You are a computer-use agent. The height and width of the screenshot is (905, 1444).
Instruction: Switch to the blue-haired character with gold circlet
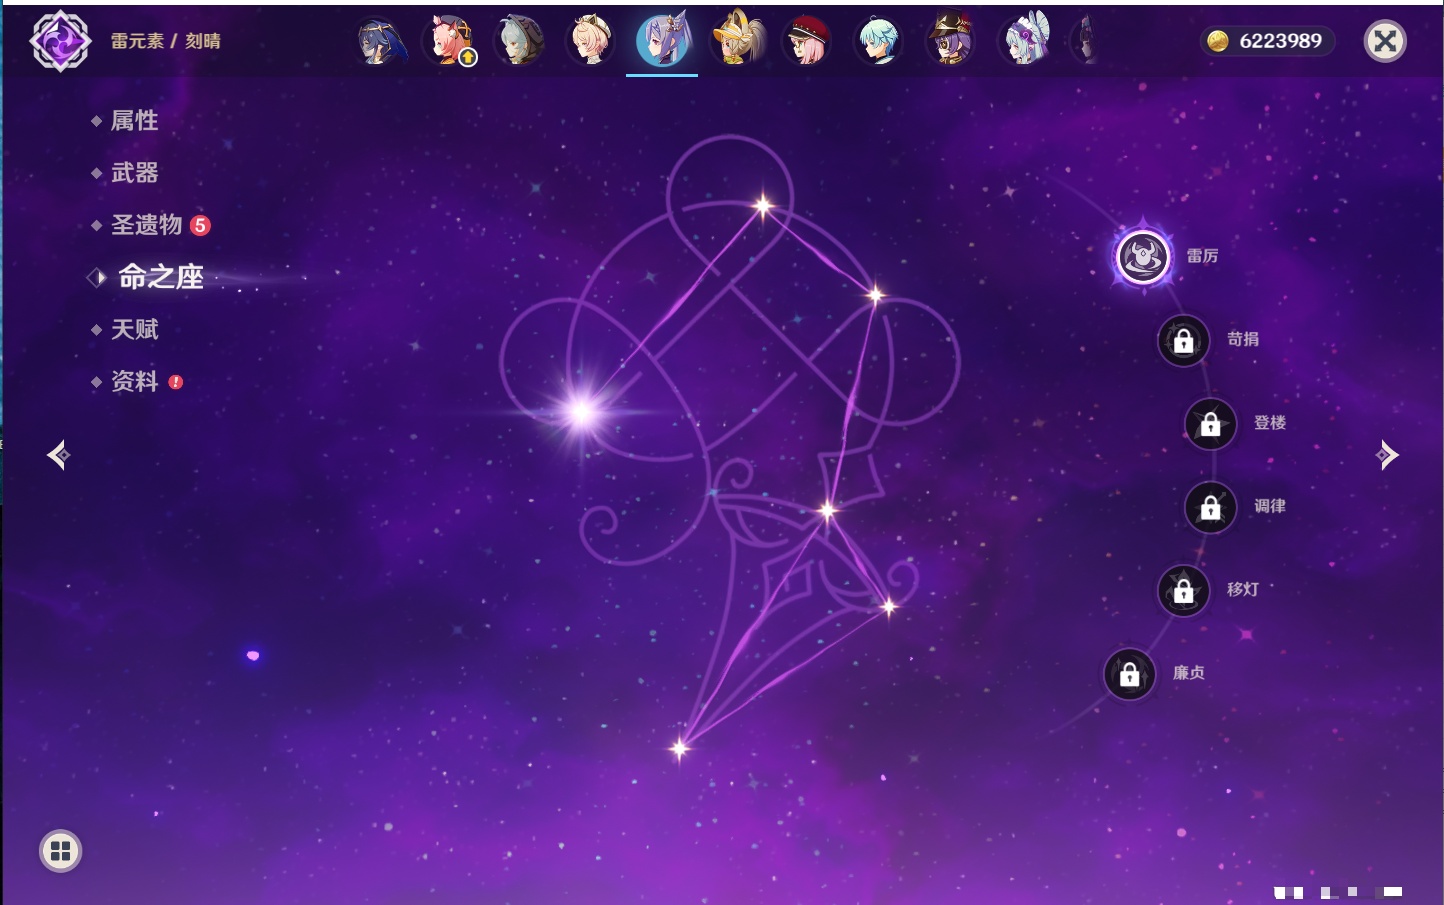pos(380,41)
